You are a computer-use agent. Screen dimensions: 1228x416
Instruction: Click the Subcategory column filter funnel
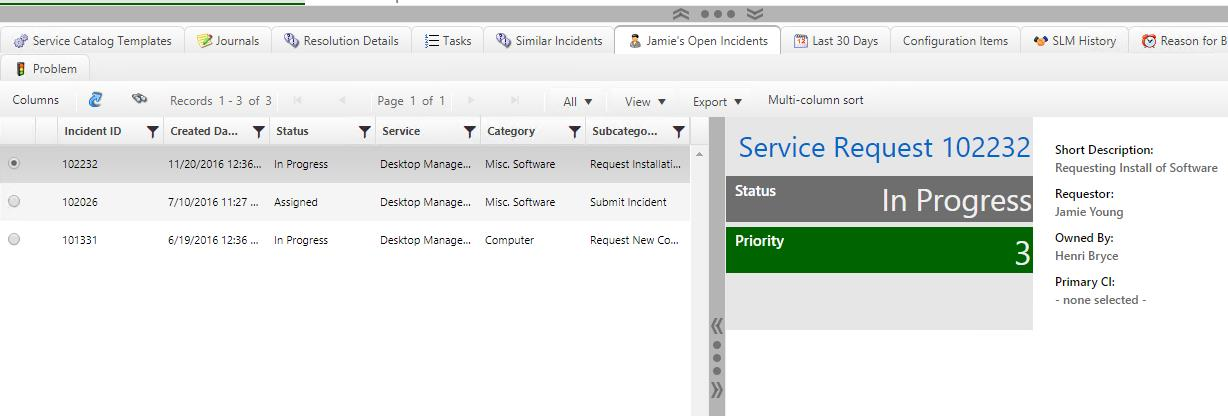click(678, 132)
